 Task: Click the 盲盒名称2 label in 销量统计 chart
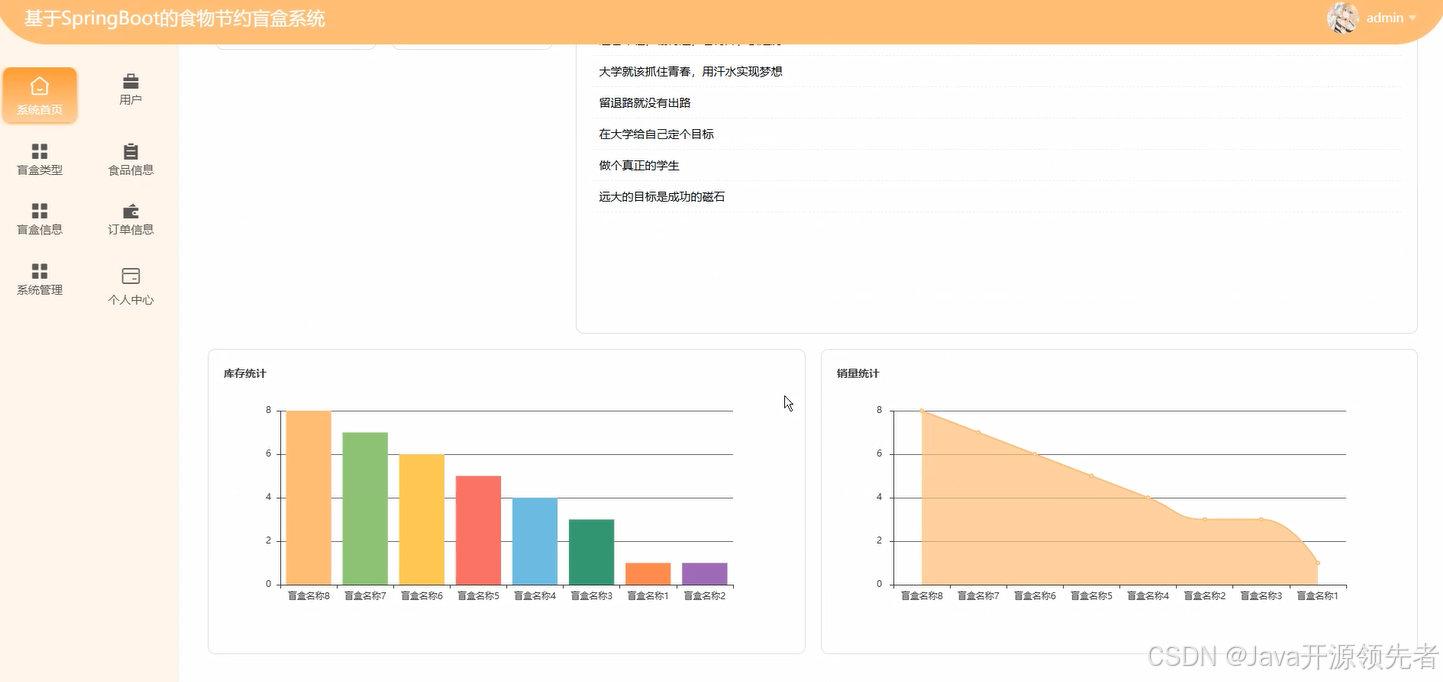click(1205, 596)
